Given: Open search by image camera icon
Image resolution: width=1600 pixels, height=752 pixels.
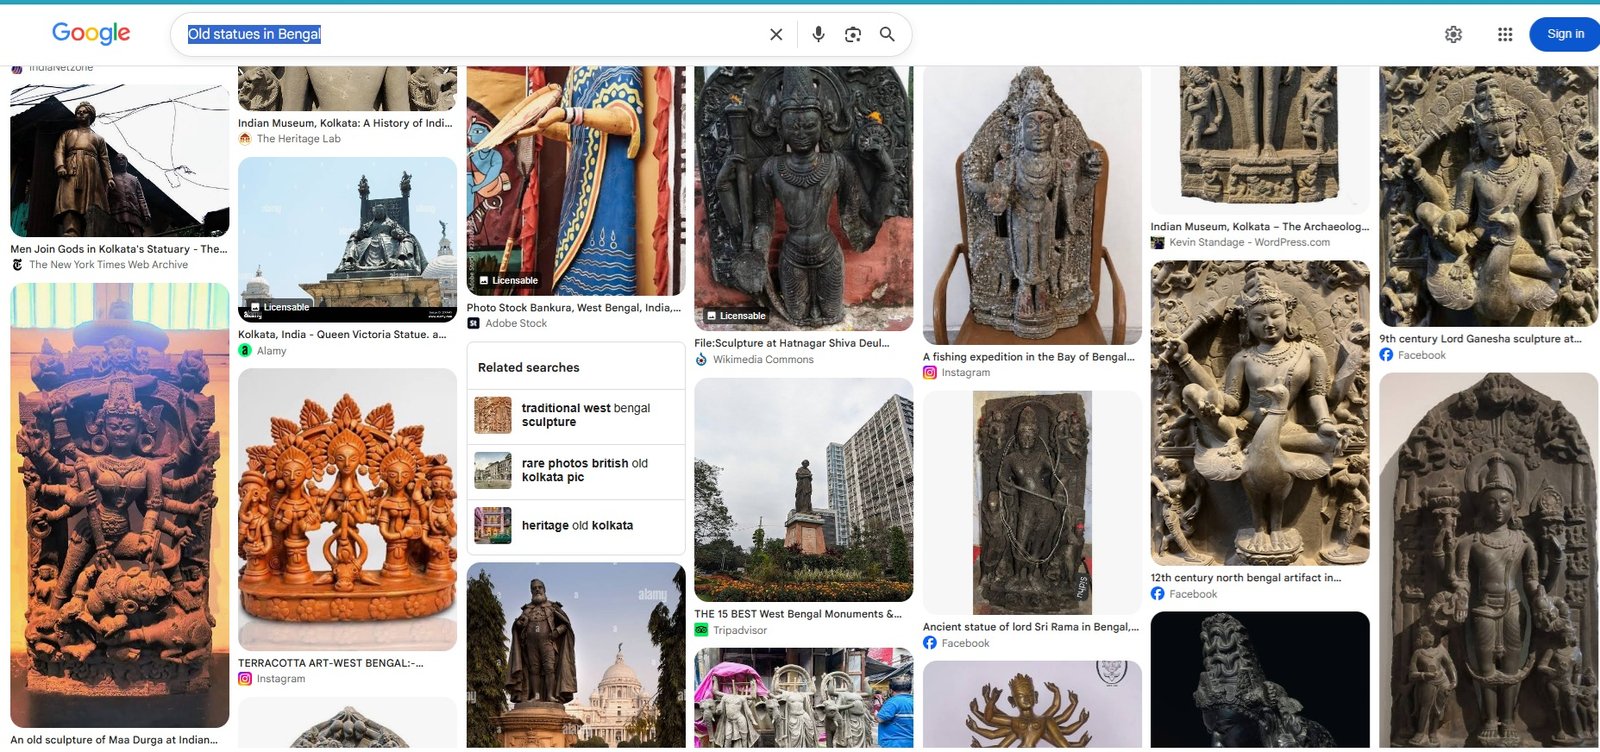Looking at the screenshot, I should 852,34.
